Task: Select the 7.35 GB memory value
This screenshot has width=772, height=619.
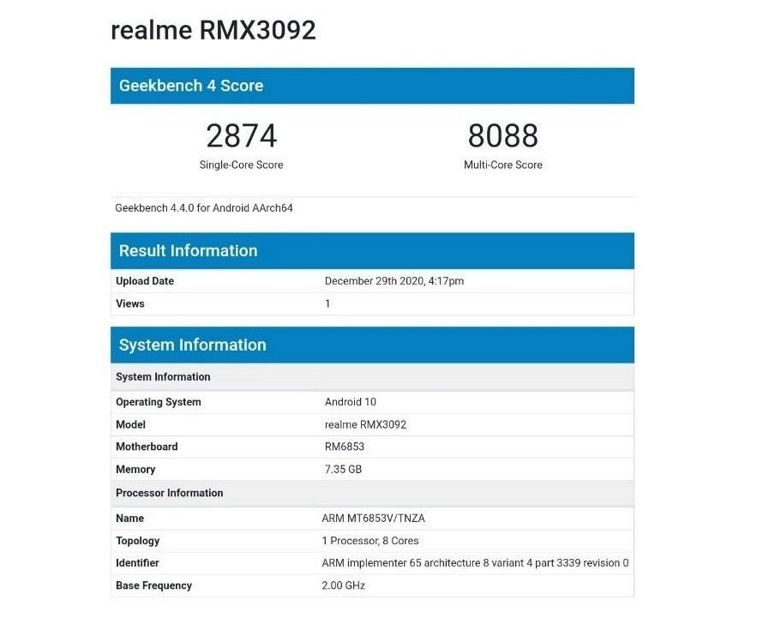Action: [x=343, y=469]
